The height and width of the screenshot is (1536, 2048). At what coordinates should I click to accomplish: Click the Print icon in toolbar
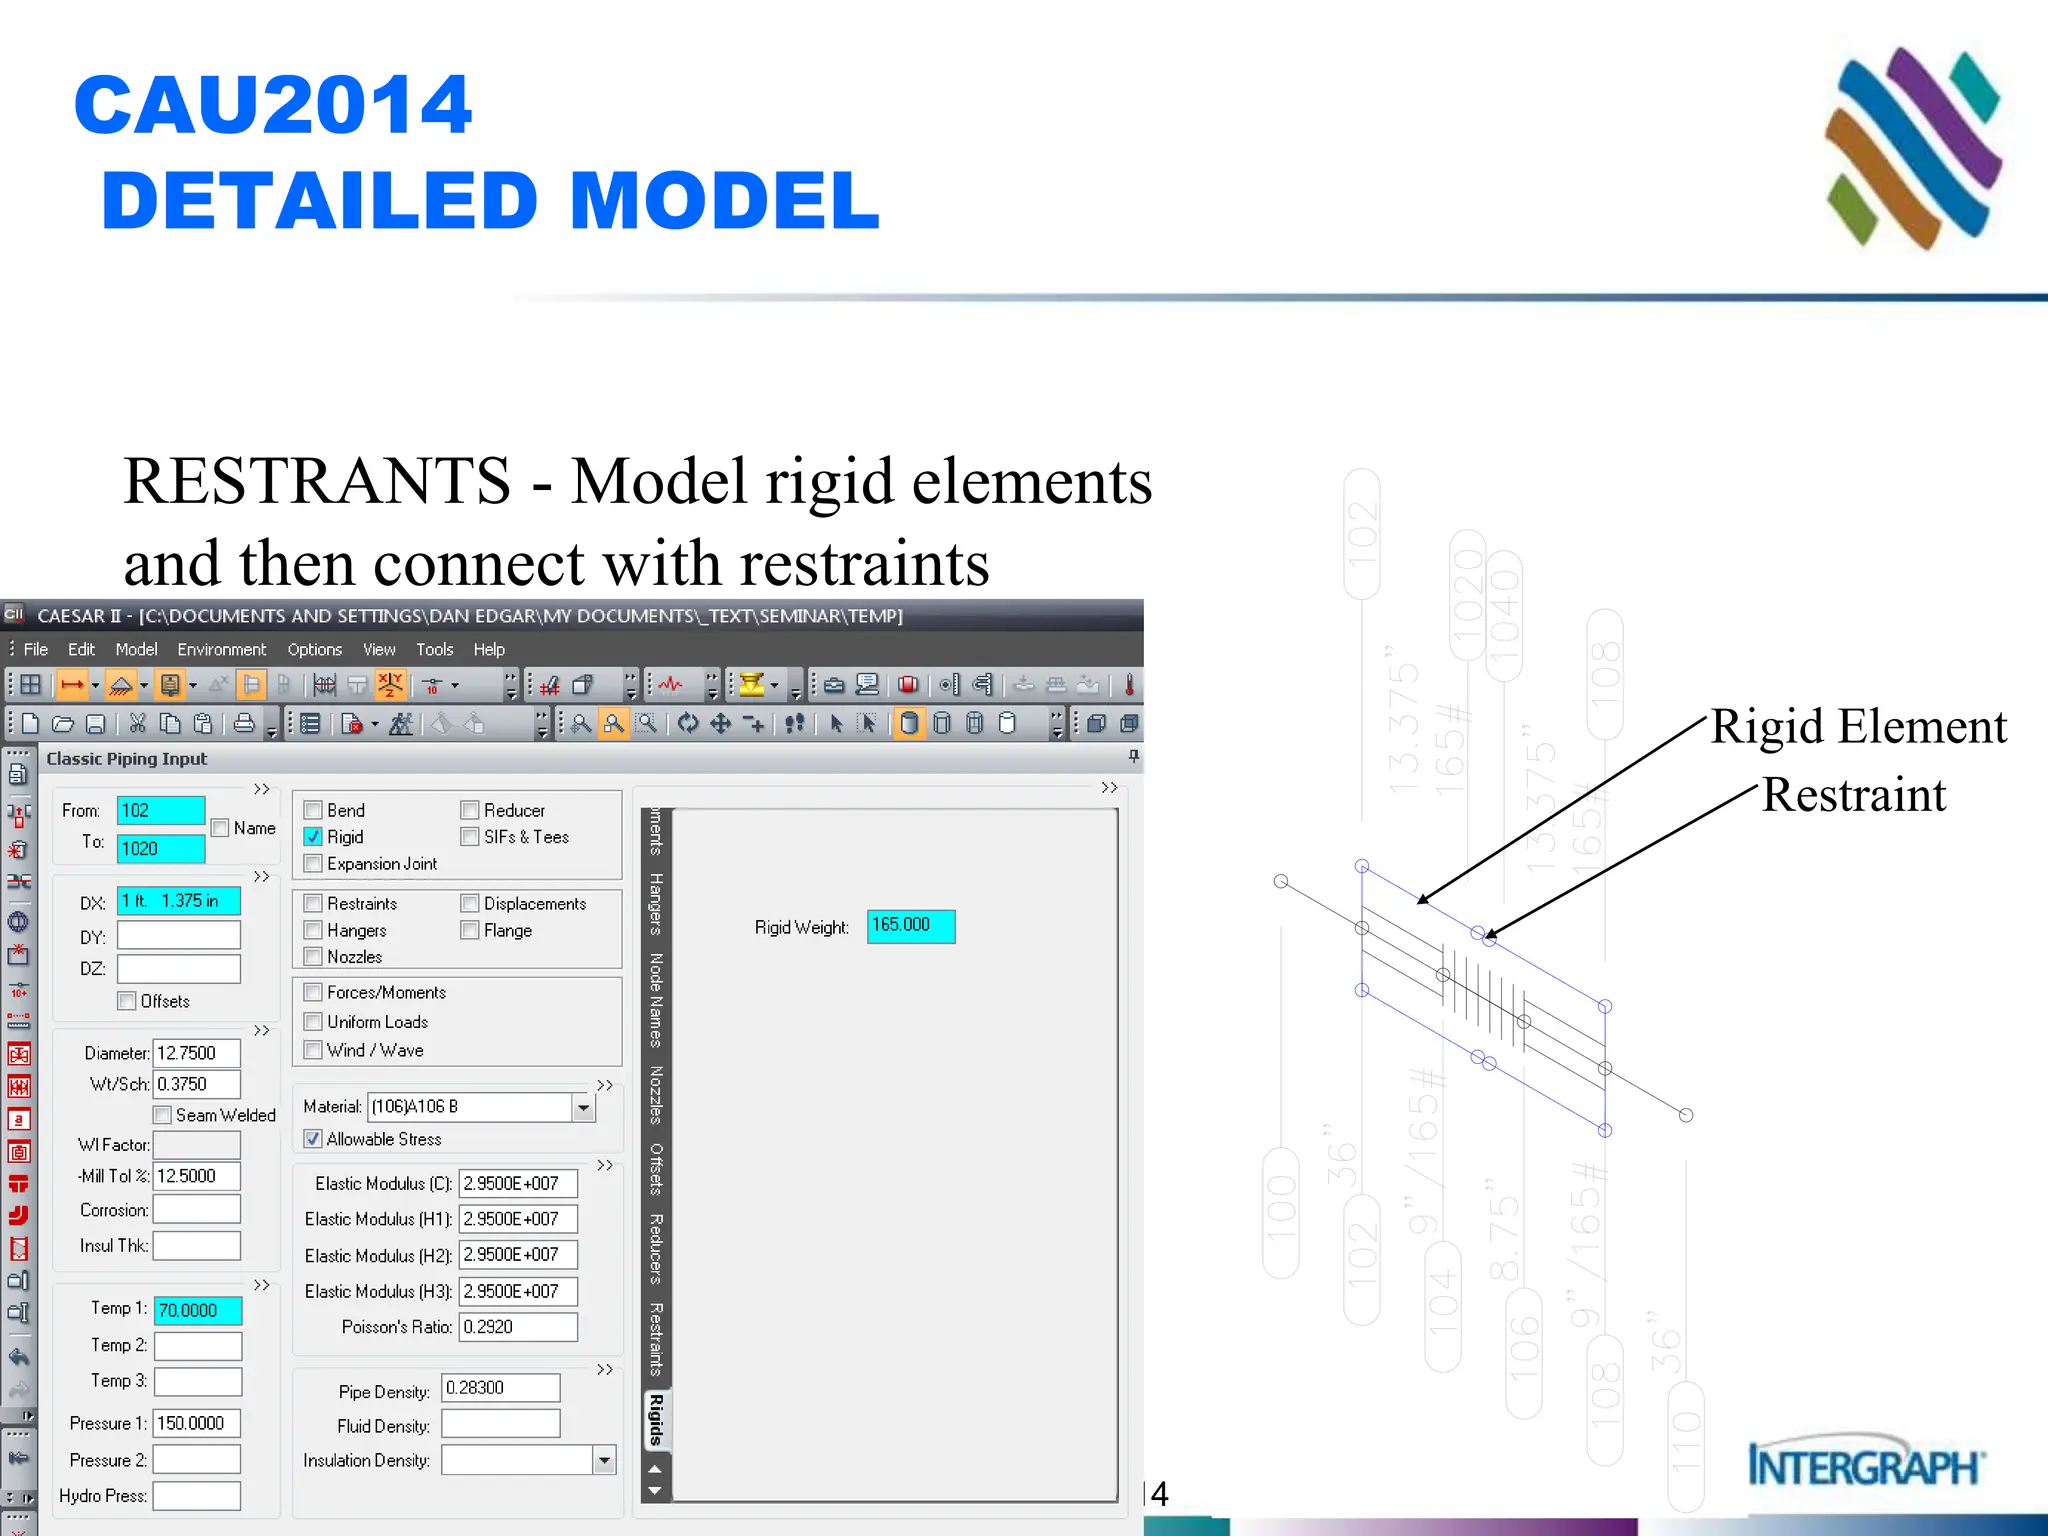243,724
